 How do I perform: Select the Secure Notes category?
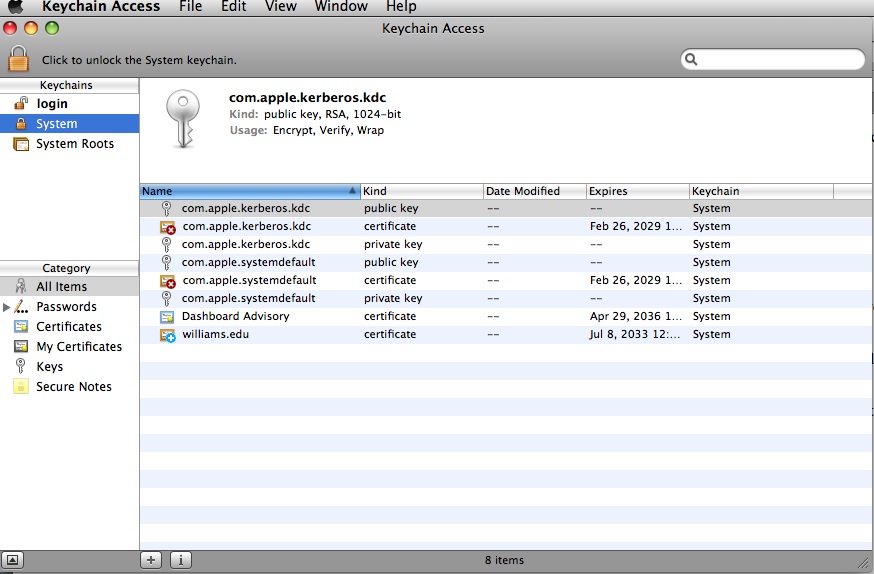point(70,387)
